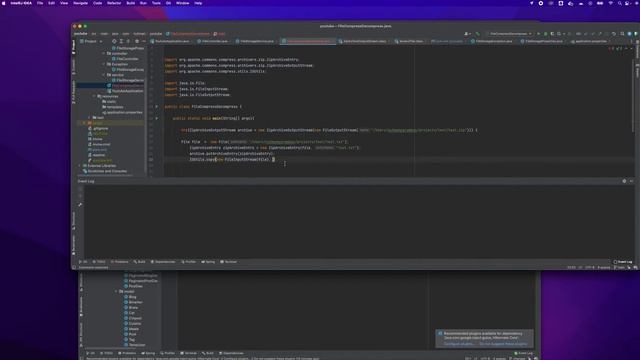
Task: Open macOS Spotlight search icon
Action: click(x=620, y=3)
